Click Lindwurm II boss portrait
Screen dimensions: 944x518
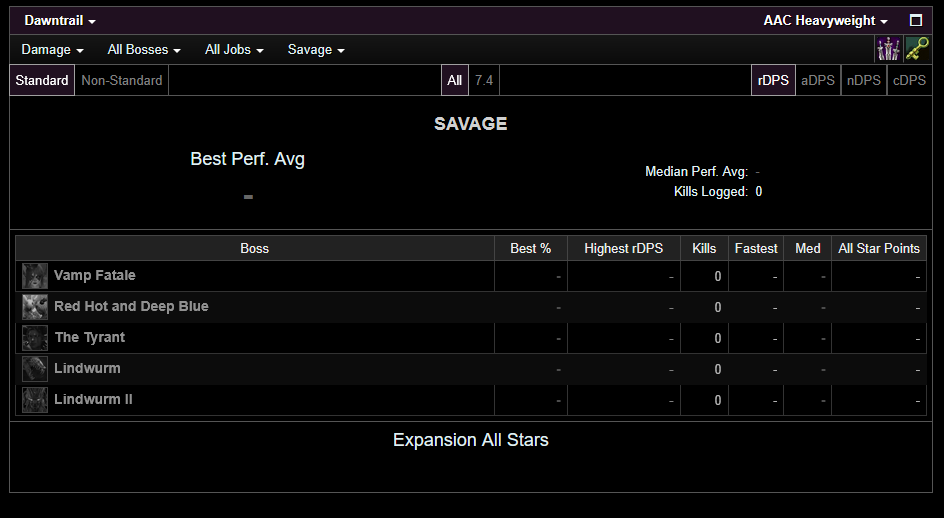35,400
